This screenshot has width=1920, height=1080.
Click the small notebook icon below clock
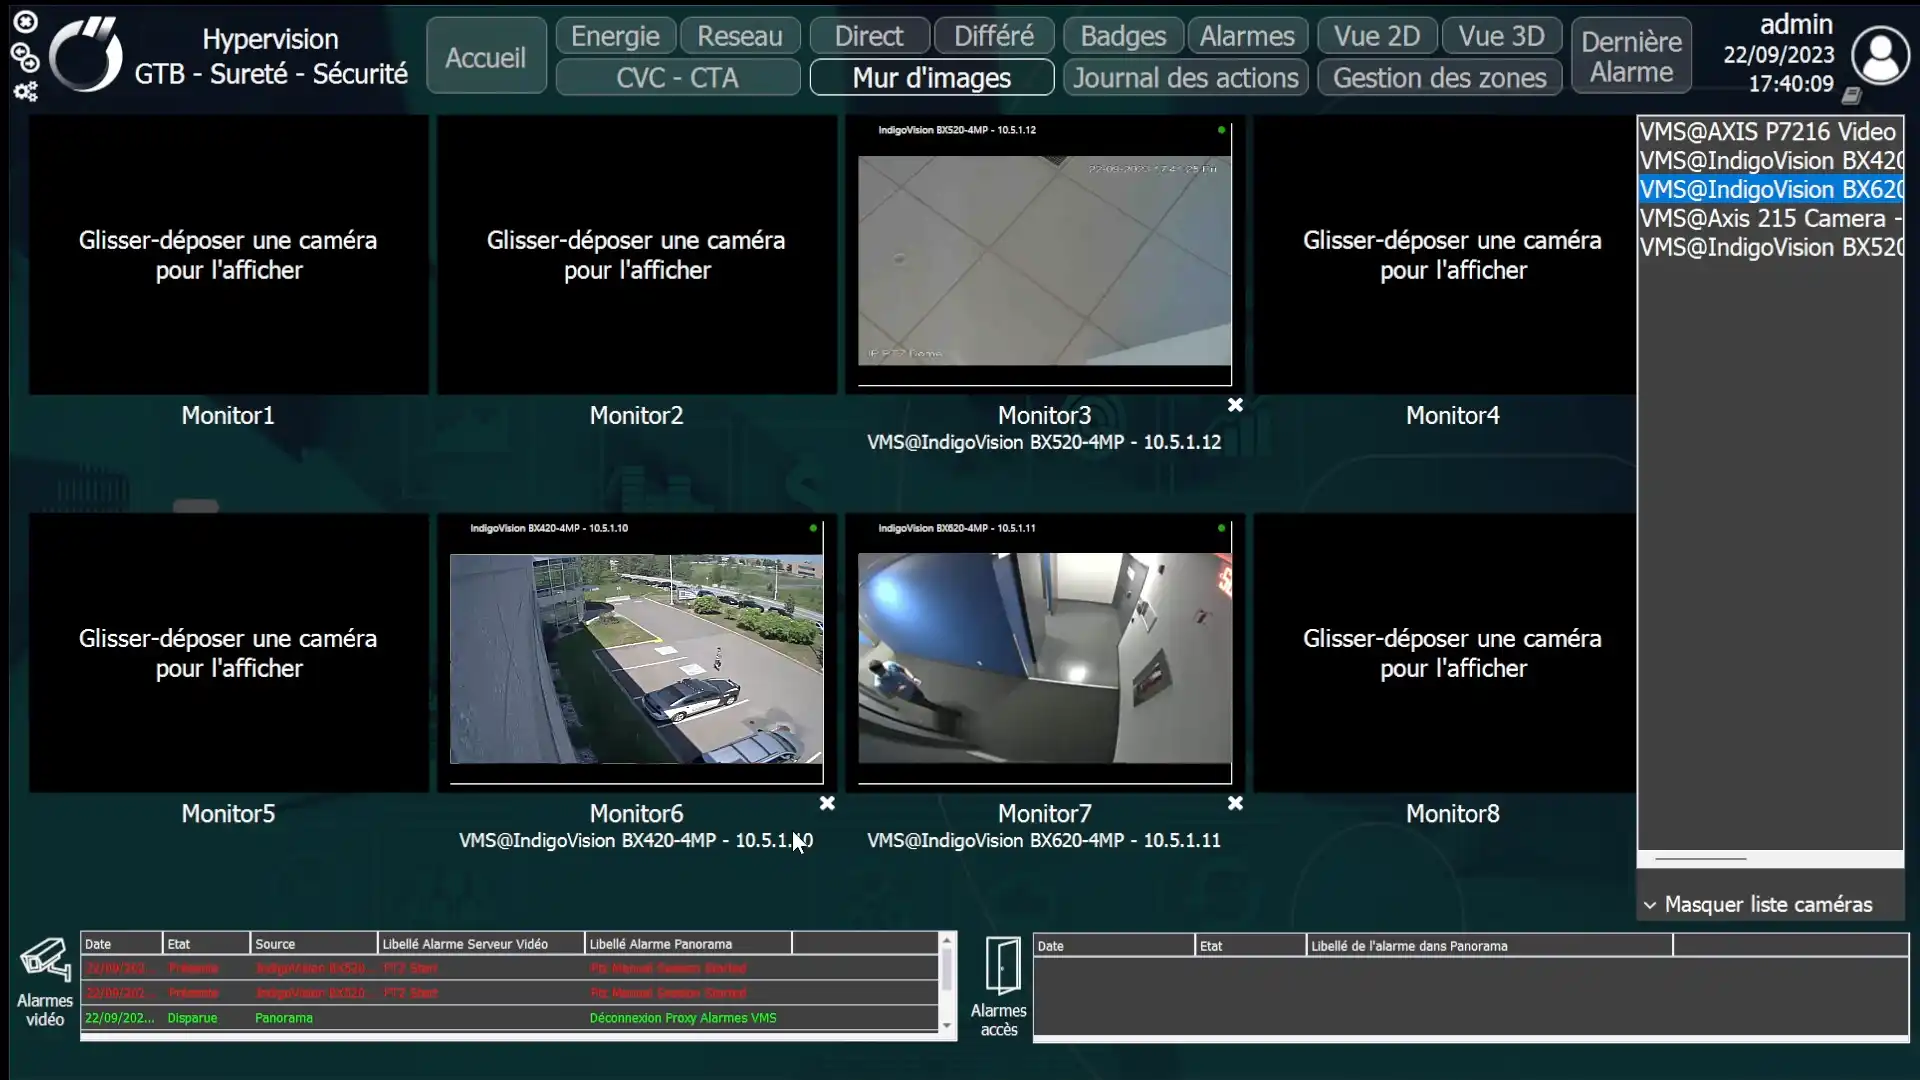pyautogui.click(x=1851, y=96)
